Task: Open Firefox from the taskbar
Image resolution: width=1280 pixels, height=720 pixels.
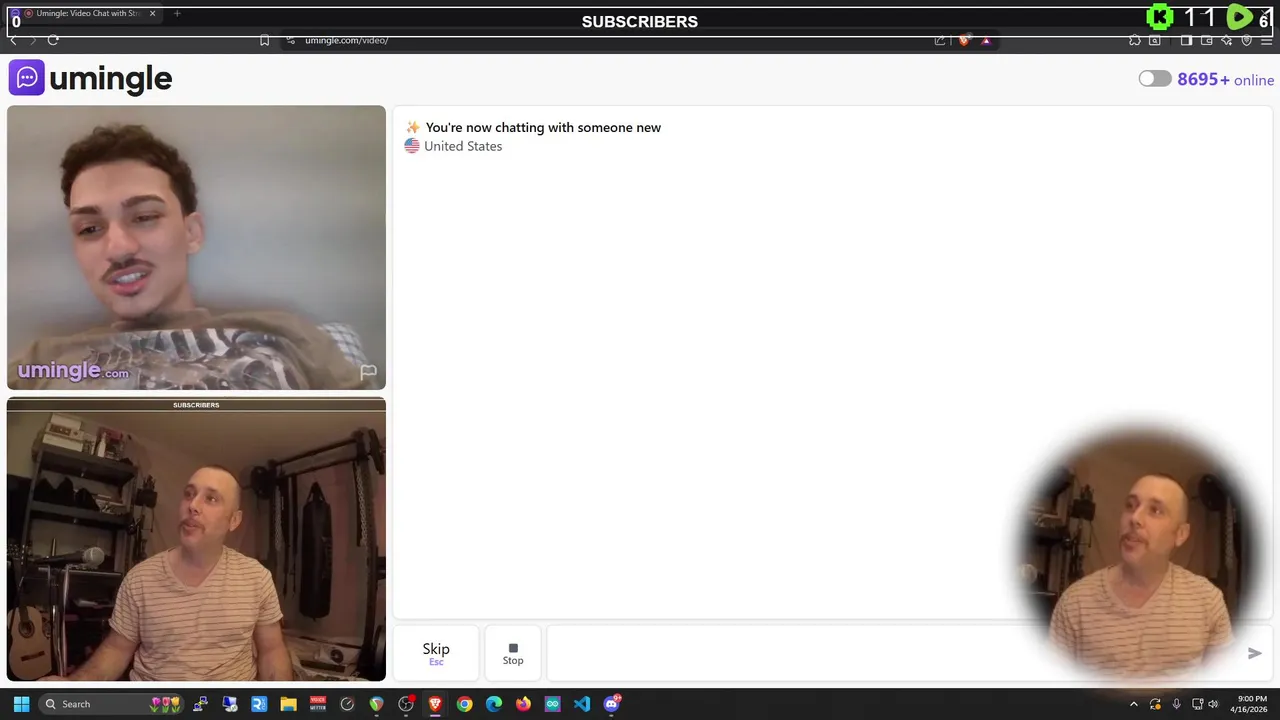Action: [523, 704]
